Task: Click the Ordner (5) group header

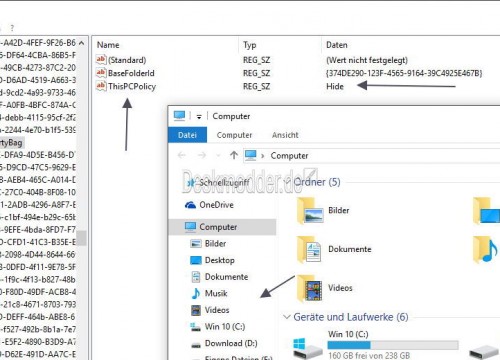Action: tap(317, 182)
